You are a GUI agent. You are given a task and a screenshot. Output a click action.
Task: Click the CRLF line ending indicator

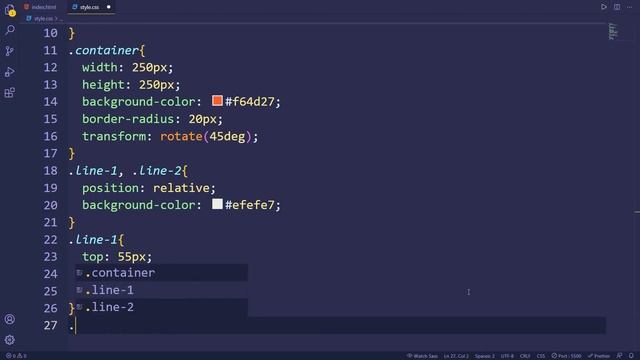point(525,356)
